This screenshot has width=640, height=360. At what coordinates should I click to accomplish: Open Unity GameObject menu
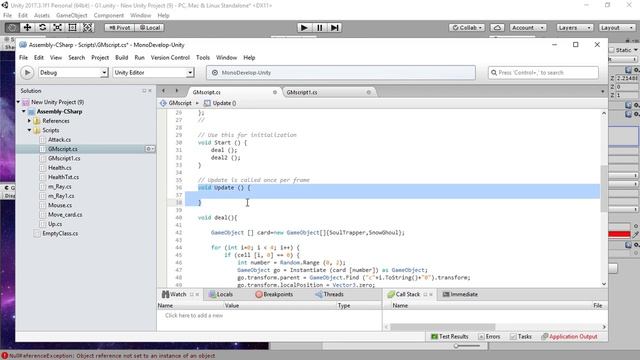click(x=72, y=15)
